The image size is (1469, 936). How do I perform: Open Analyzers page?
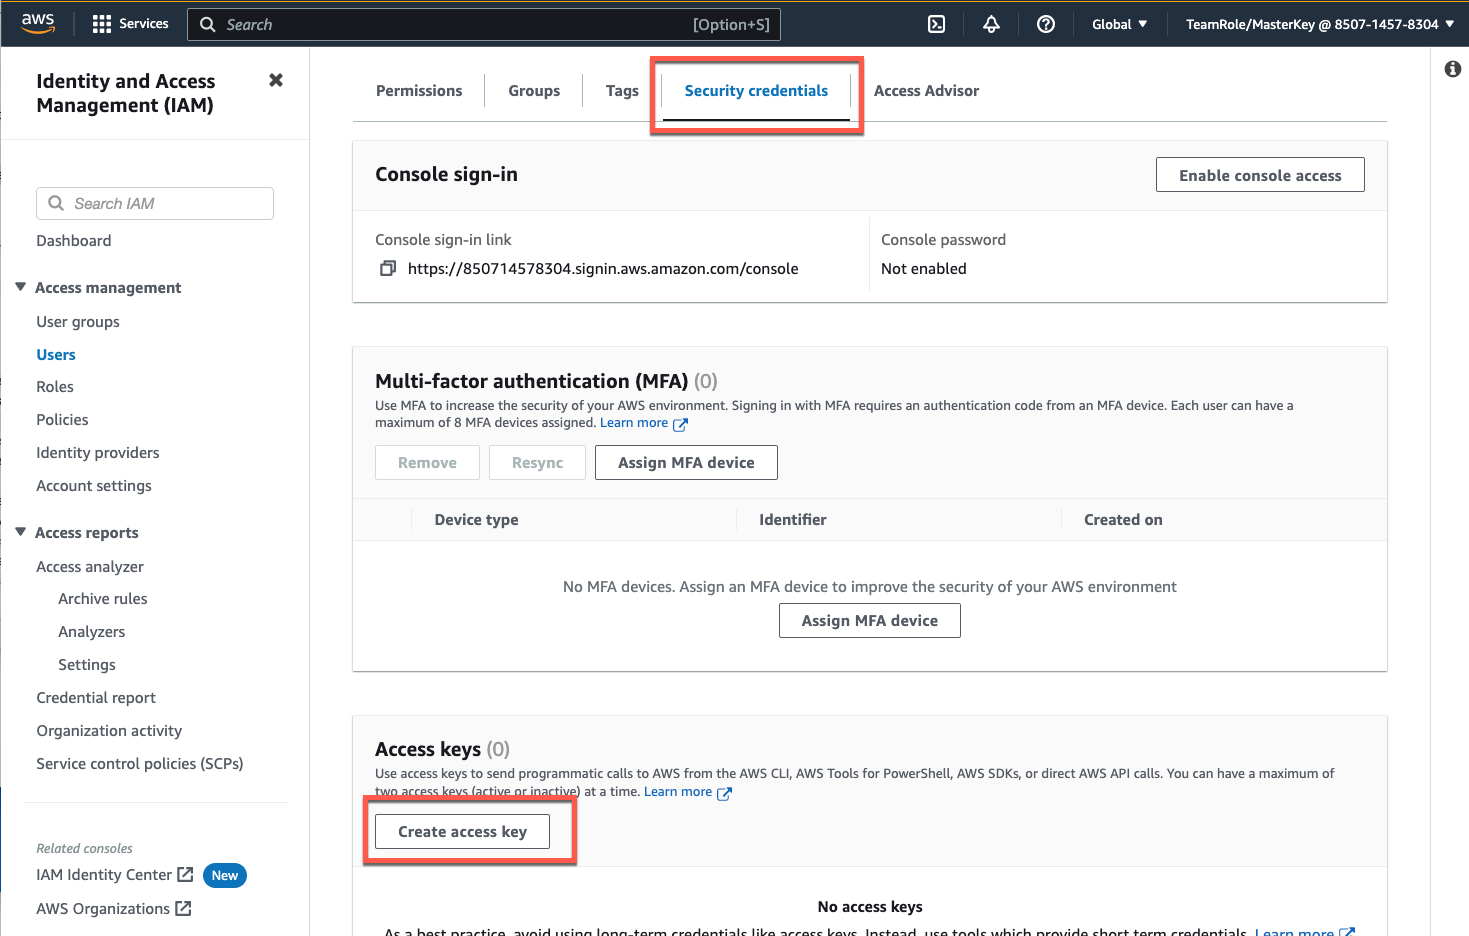(92, 631)
